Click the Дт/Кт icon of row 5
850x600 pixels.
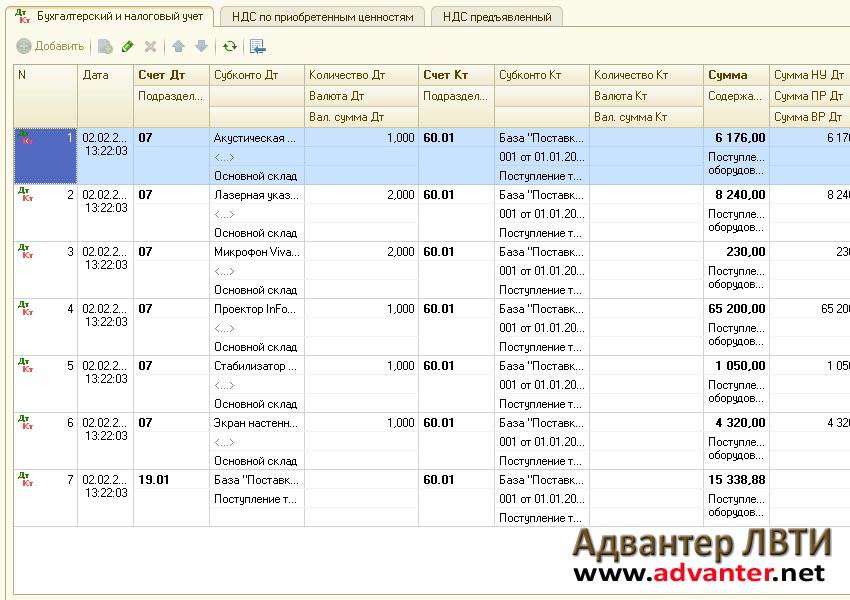point(25,365)
